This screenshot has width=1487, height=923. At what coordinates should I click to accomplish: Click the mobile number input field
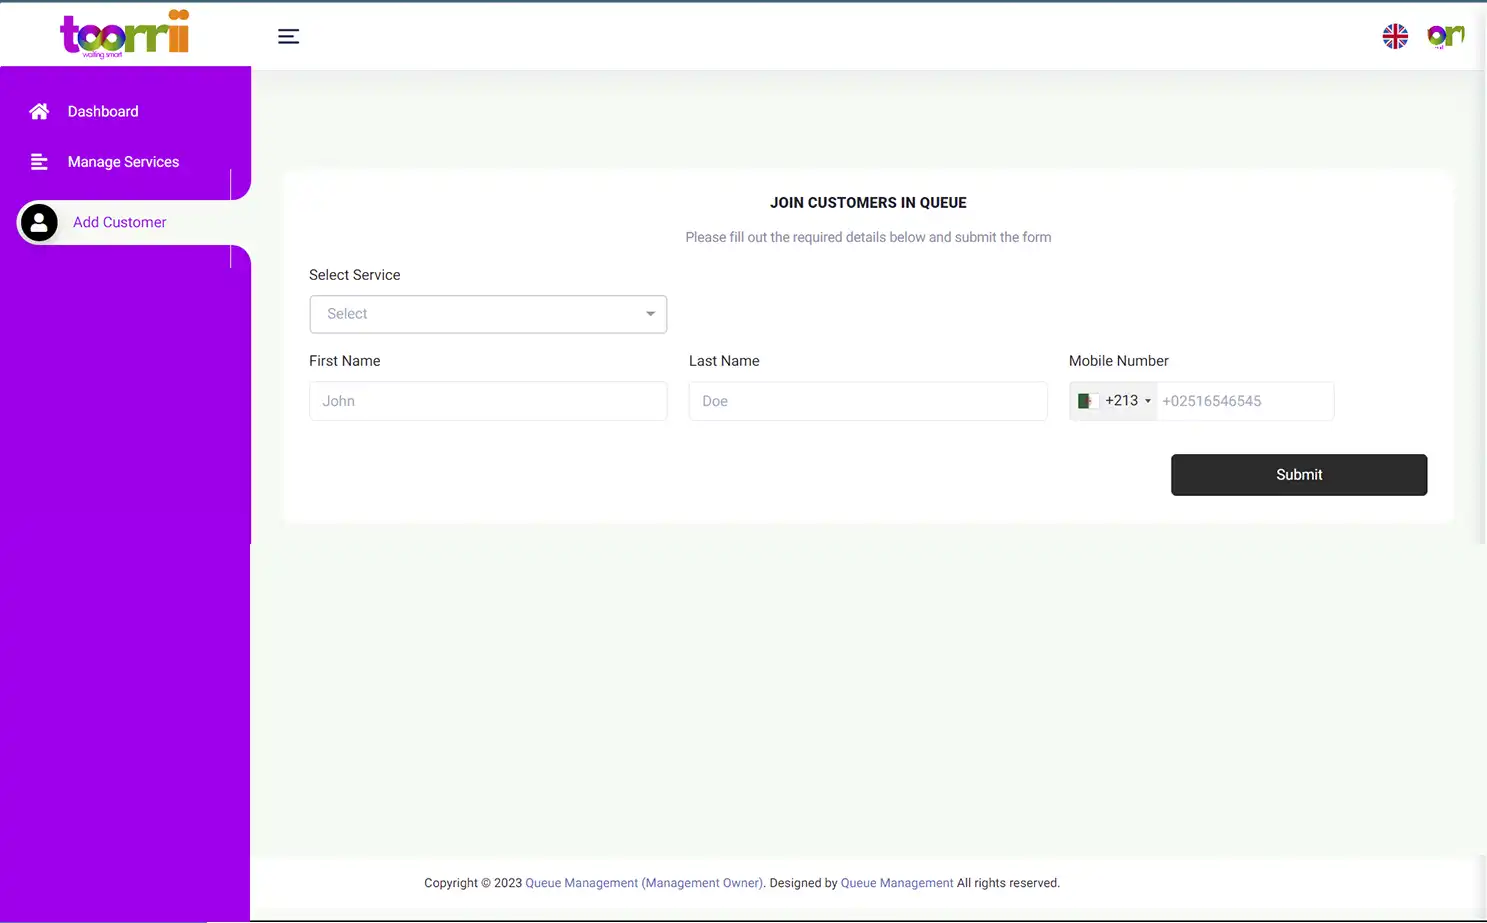tap(1245, 401)
